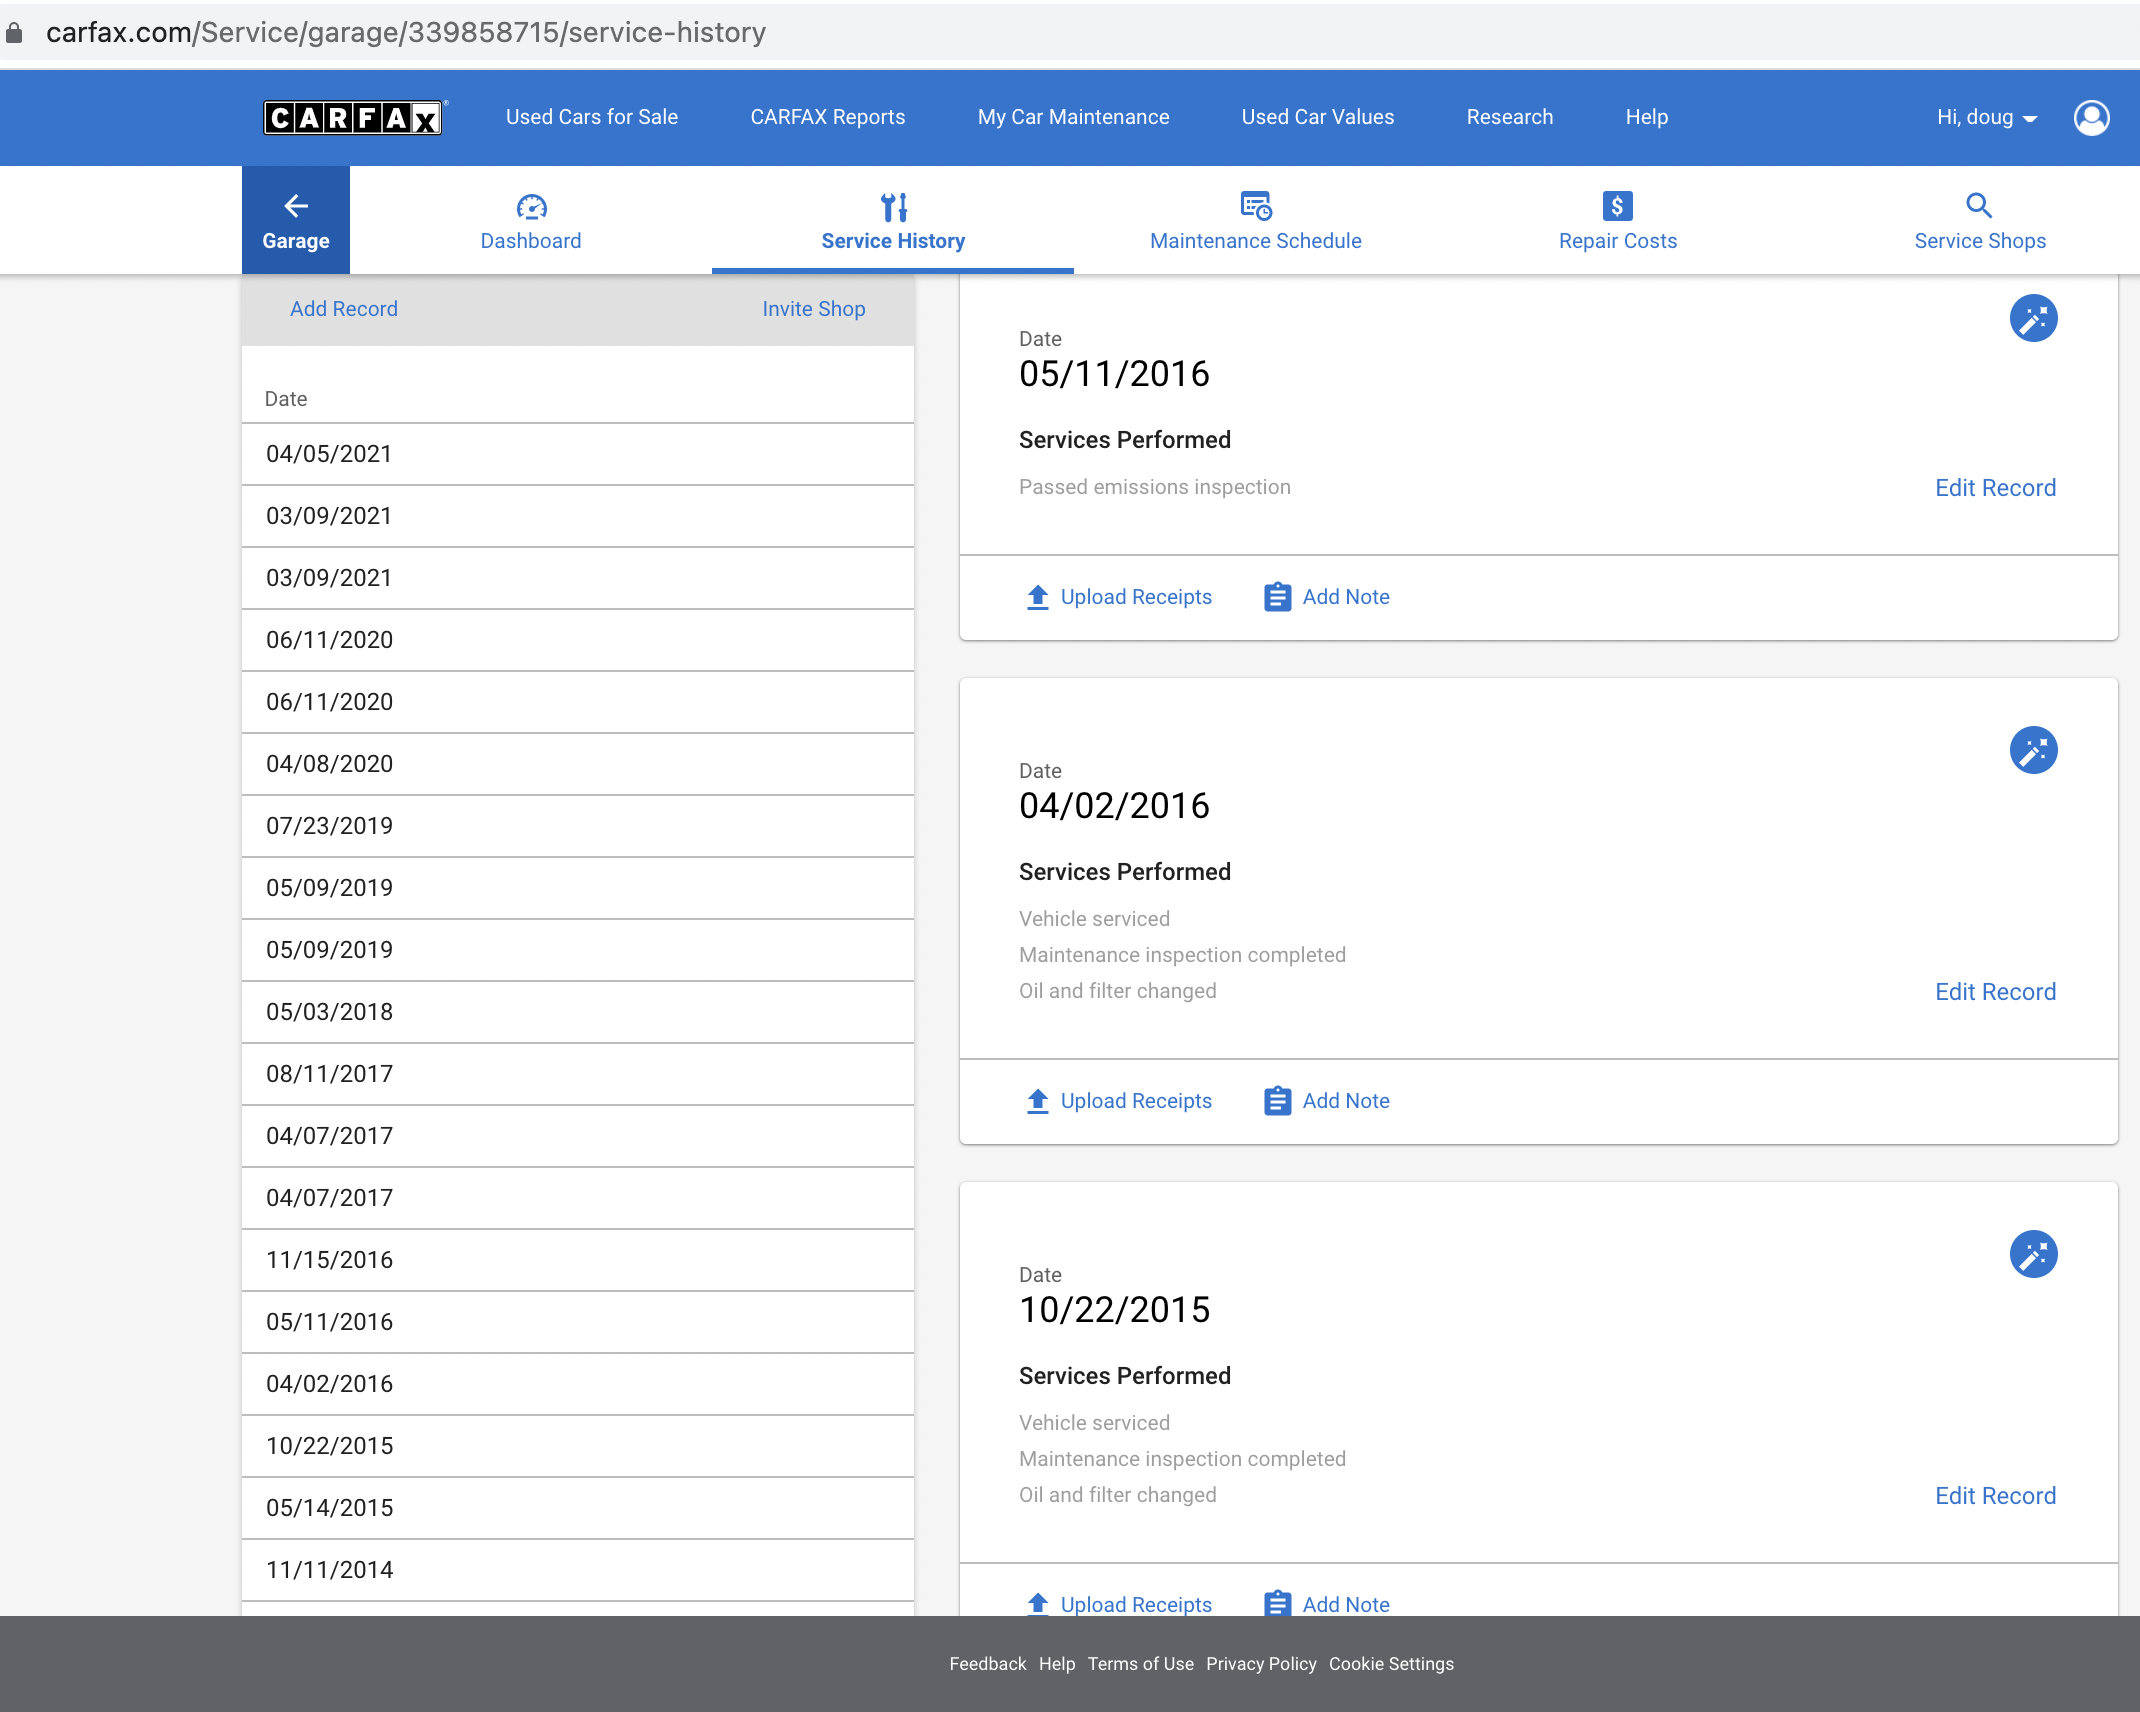Image resolution: width=2140 pixels, height=1712 pixels.
Task: Click the browser address bar URL
Action: click(406, 33)
